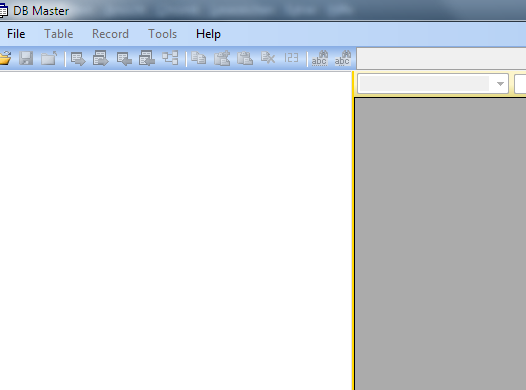
Task: Click the white box right of the combo box
Action: [520, 84]
